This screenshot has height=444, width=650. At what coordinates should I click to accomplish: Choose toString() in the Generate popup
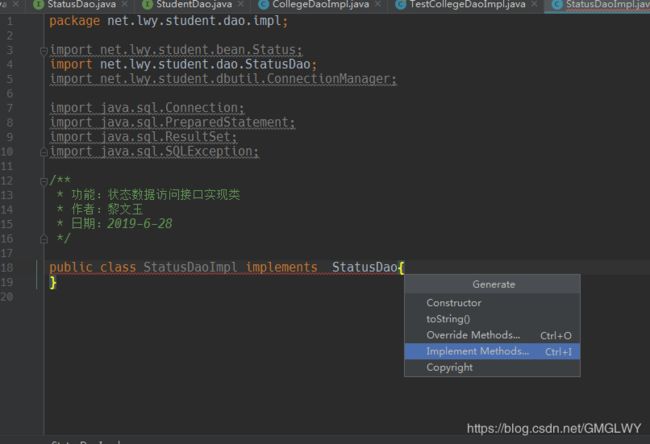492,319
